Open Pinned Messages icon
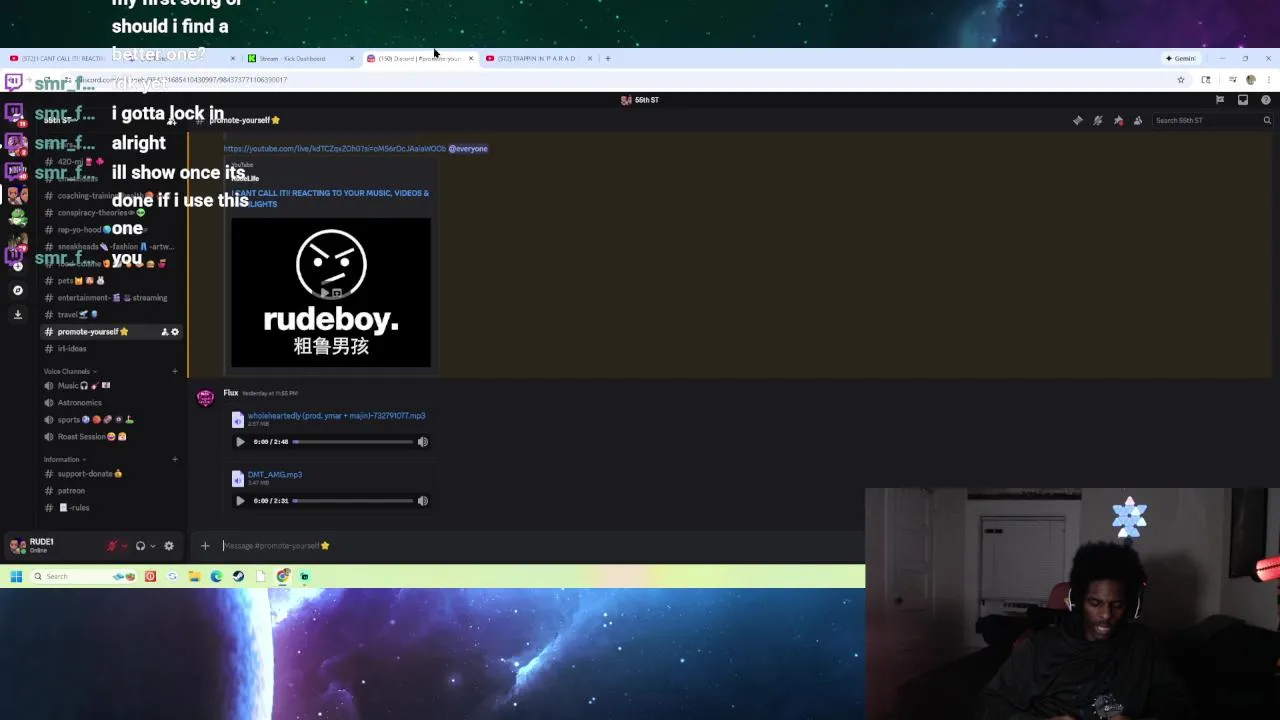The height and width of the screenshot is (720, 1280). pos(1118,120)
